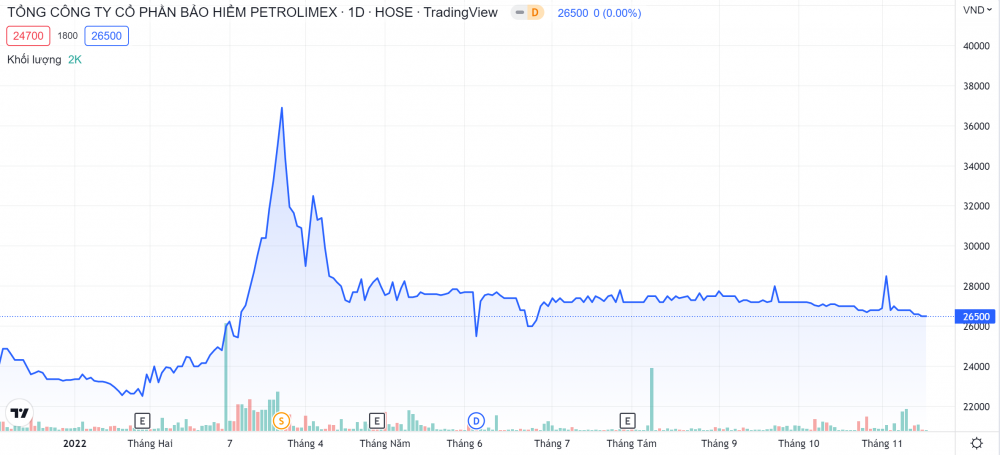Click the TradingView logo icon
The image size is (1000, 455).
click(20, 412)
